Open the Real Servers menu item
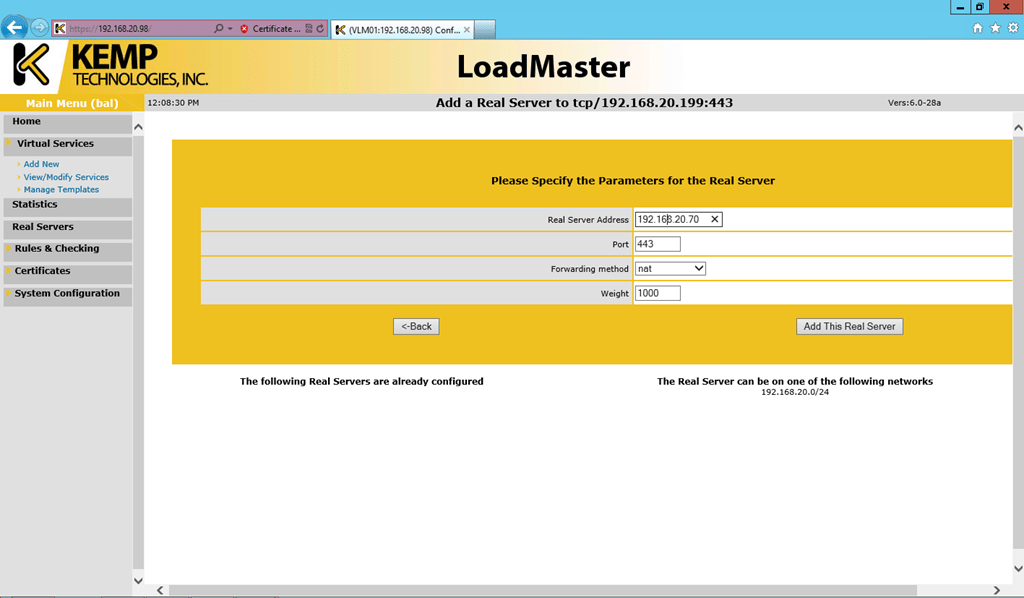This screenshot has height=598, width=1024. (67, 228)
